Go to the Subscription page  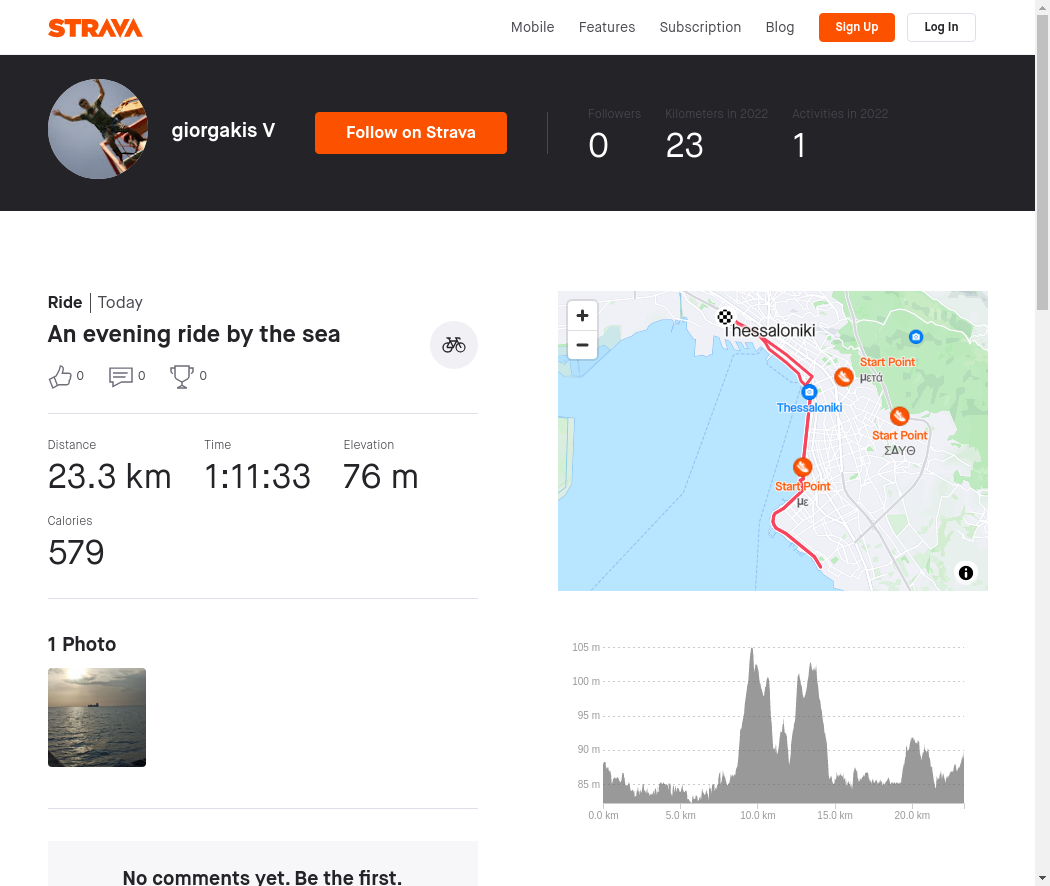tap(700, 27)
